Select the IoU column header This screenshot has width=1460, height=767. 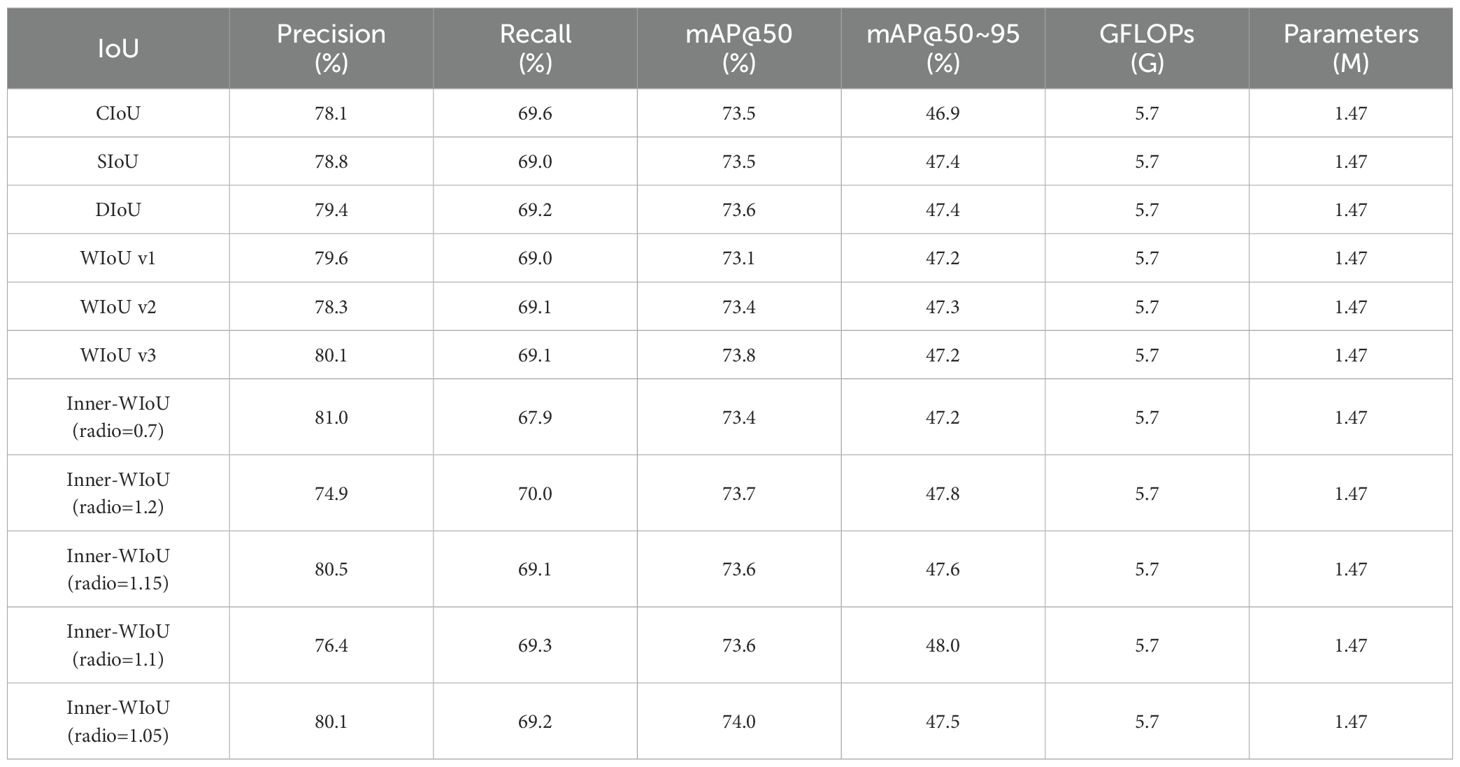[x=118, y=48]
